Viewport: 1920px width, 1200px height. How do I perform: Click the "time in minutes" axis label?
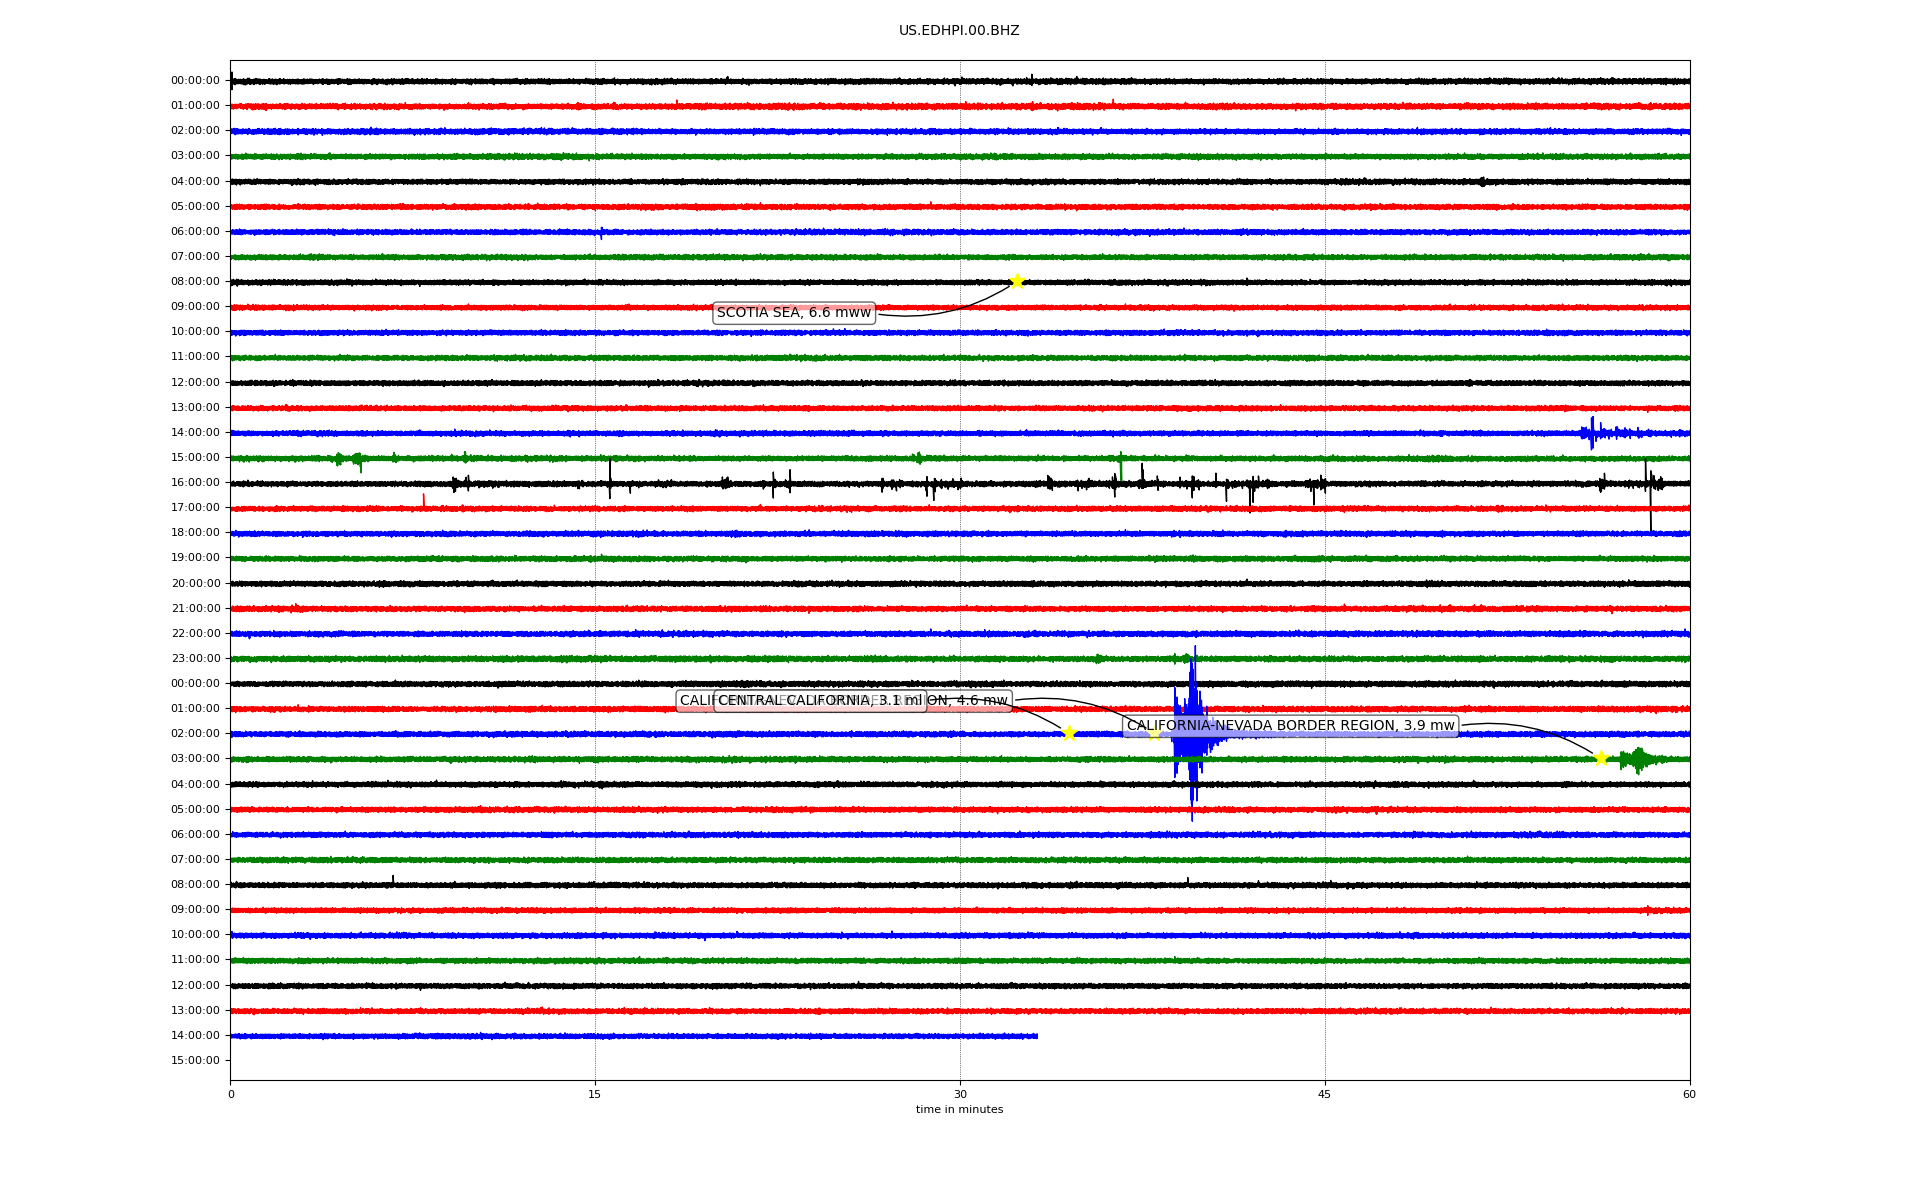959,1110
